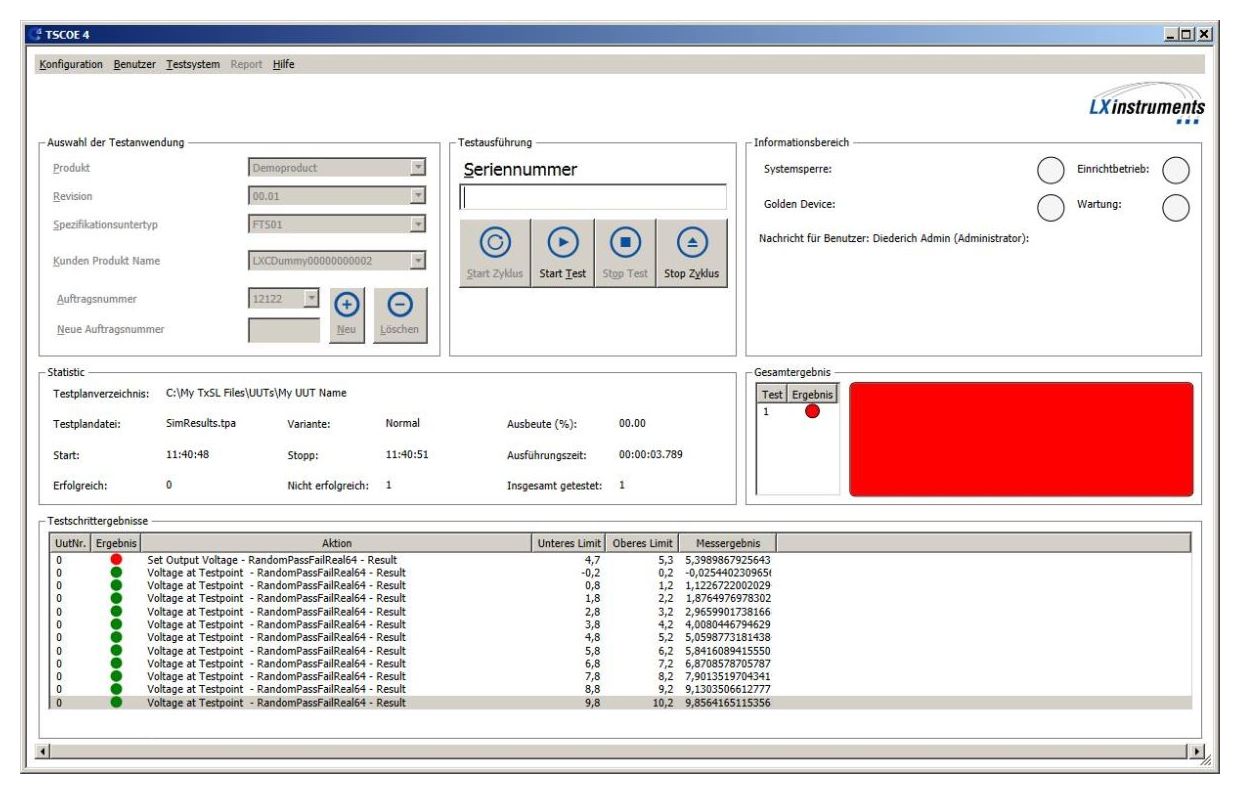1240x794 pixels.
Task: Click the Löschen minus icon
Action: pyautogui.click(x=399, y=304)
